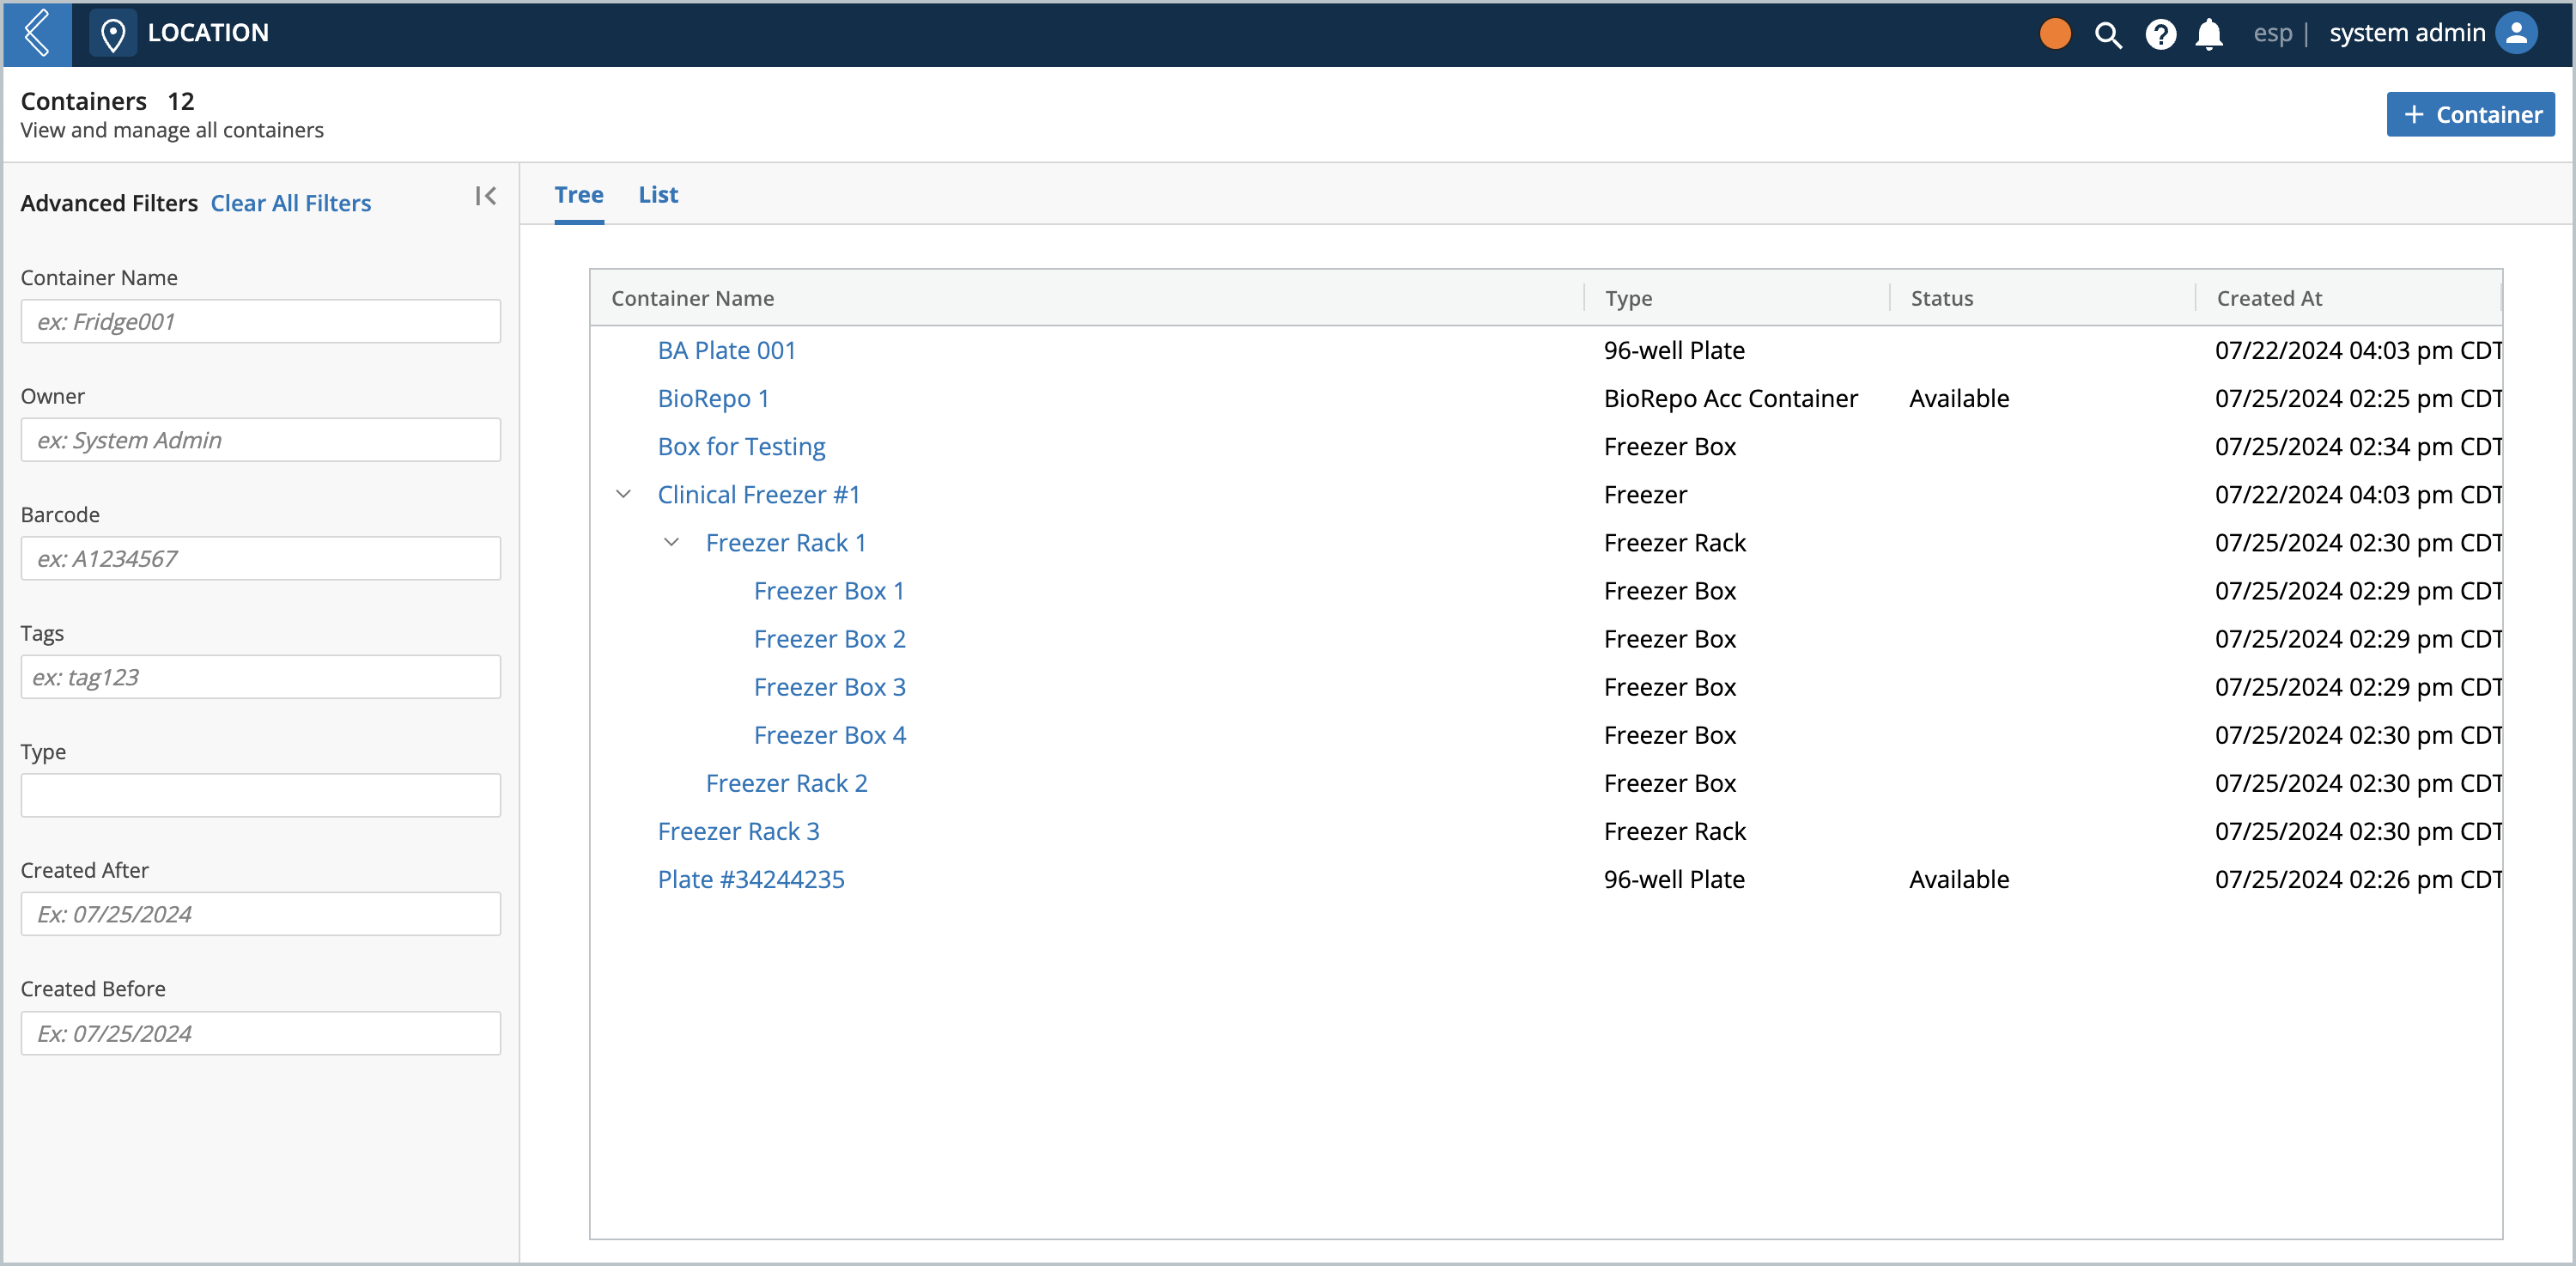
Task: Click the orange status indicator circle
Action: point(2054,34)
